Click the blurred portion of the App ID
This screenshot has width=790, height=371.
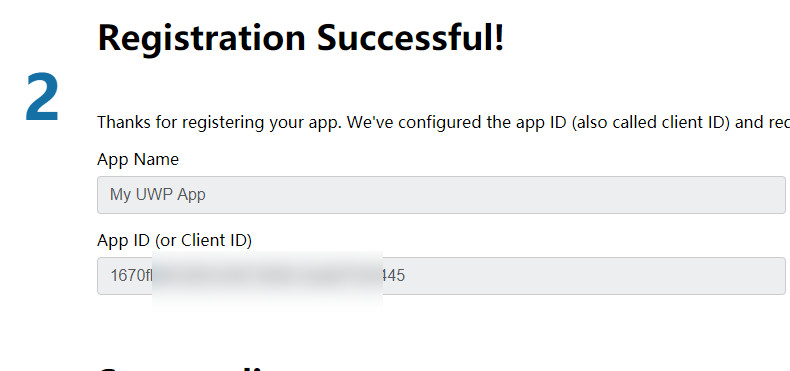click(267, 276)
